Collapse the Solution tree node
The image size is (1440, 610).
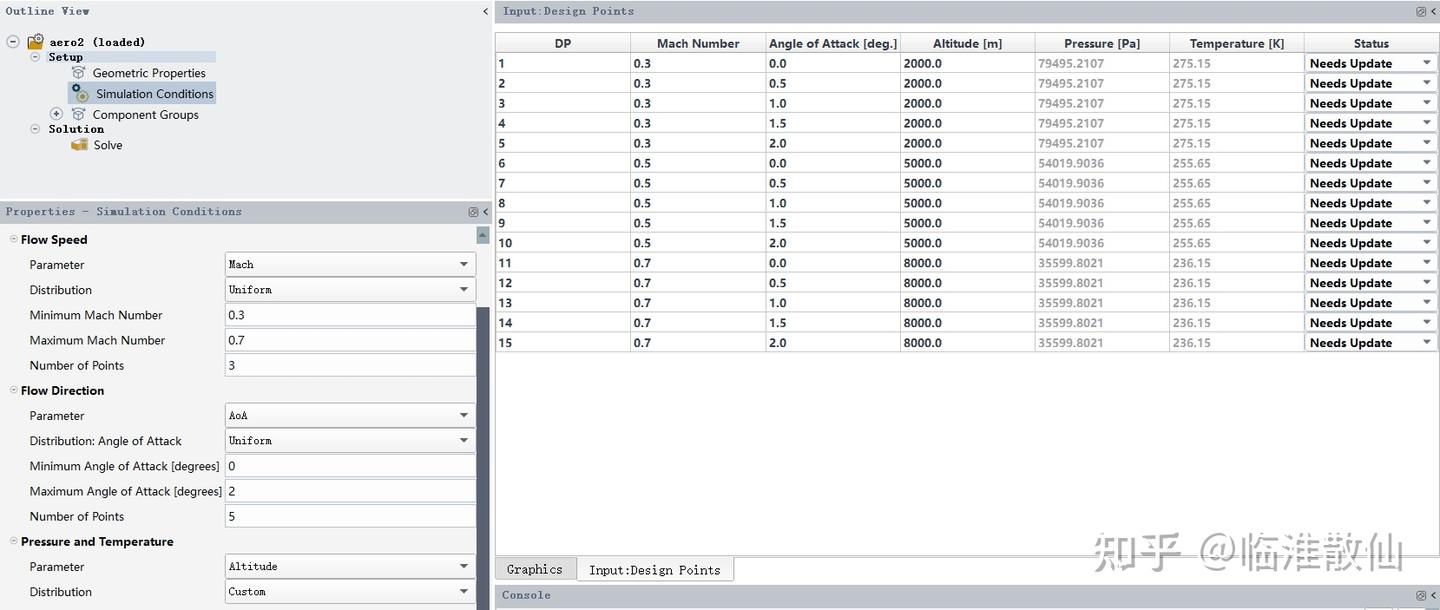[35, 129]
